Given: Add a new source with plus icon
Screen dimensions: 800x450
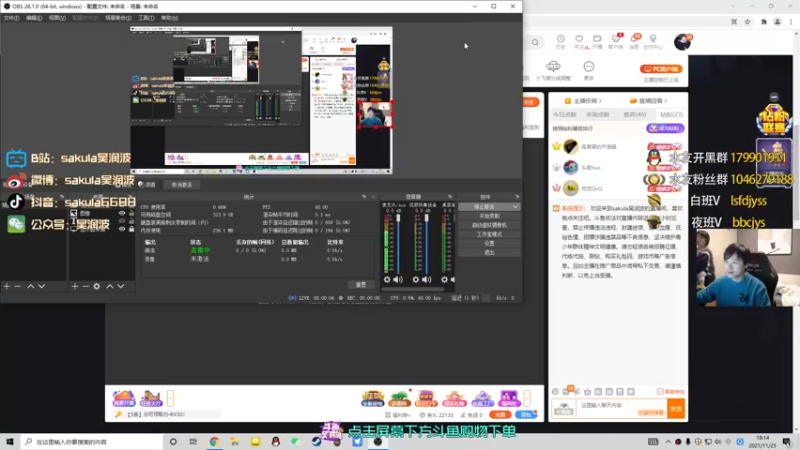Looking at the screenshot, I should [x=74, y=287].
